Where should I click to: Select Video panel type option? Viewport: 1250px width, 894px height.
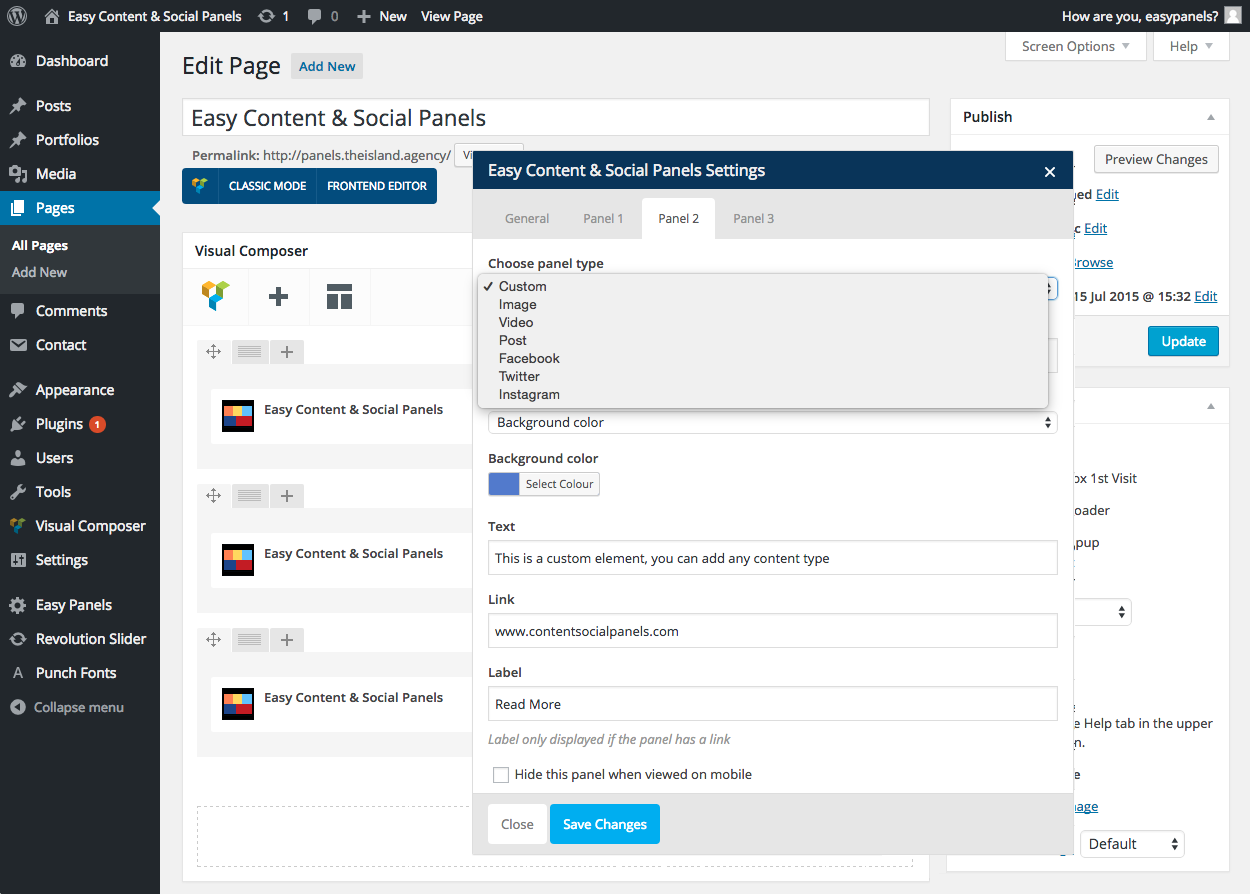(763, 323)
